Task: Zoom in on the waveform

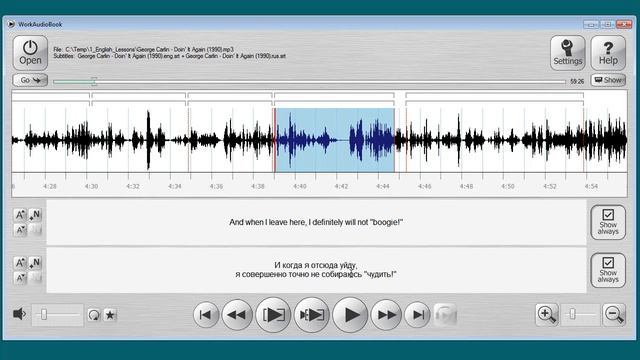Action: (547, 314)
